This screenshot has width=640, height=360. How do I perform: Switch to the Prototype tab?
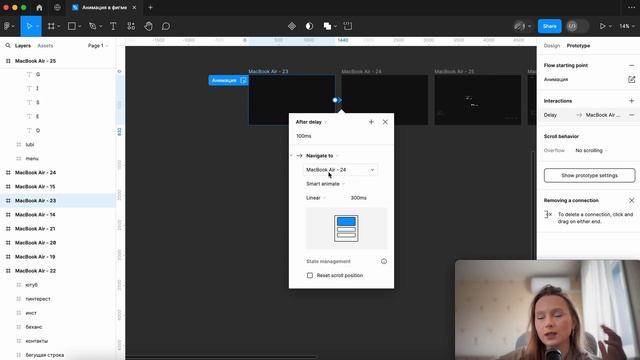[x=578, y=46]
